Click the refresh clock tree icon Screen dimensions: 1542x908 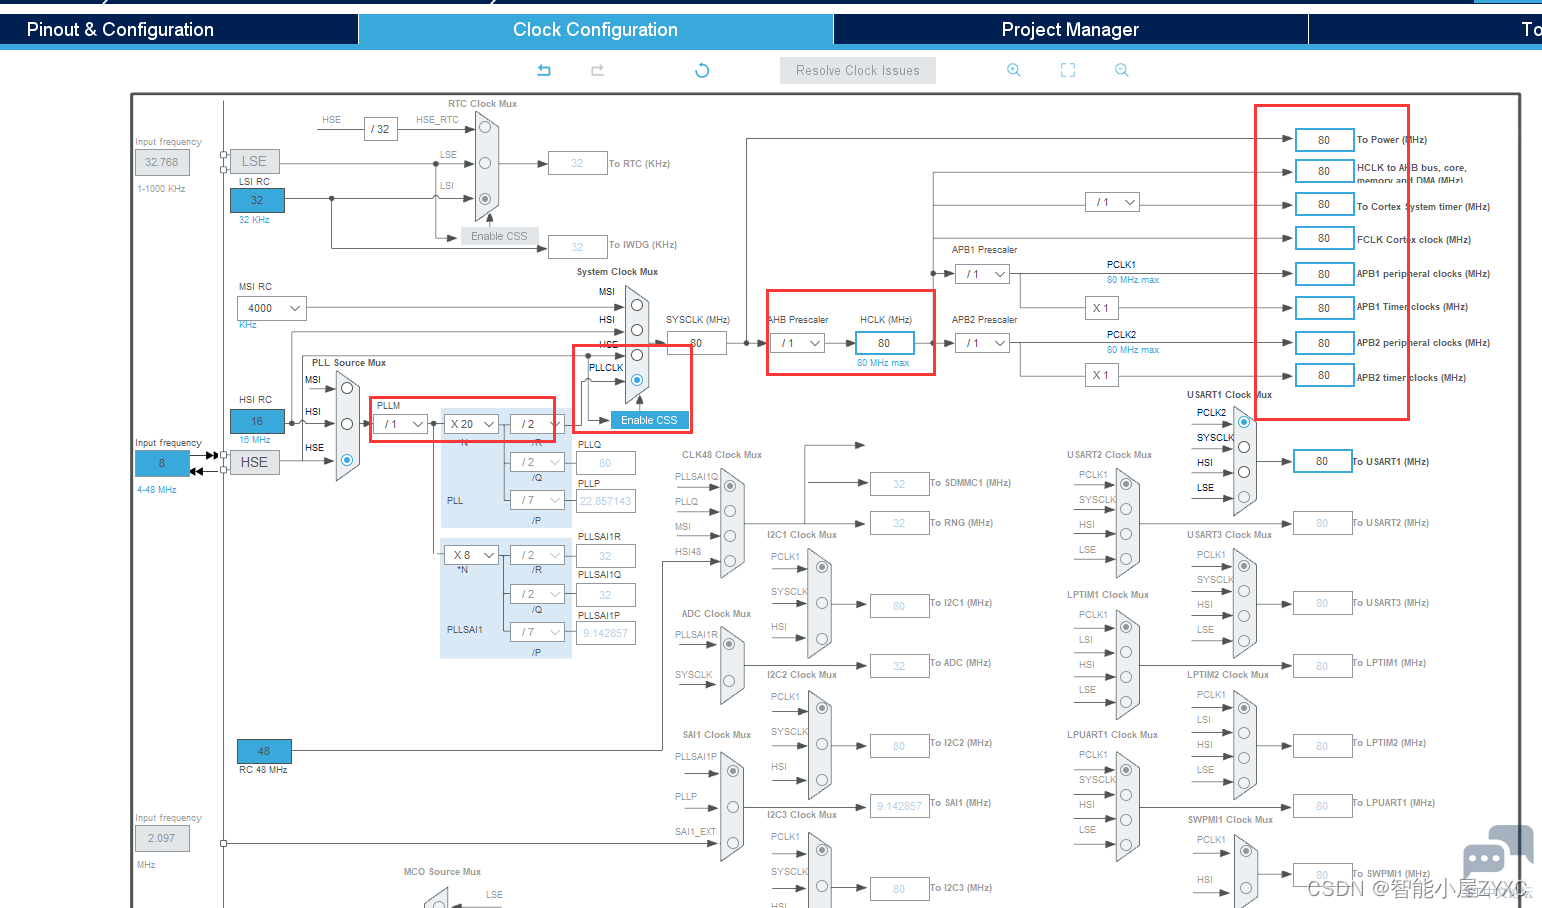(x=702, y=70)
